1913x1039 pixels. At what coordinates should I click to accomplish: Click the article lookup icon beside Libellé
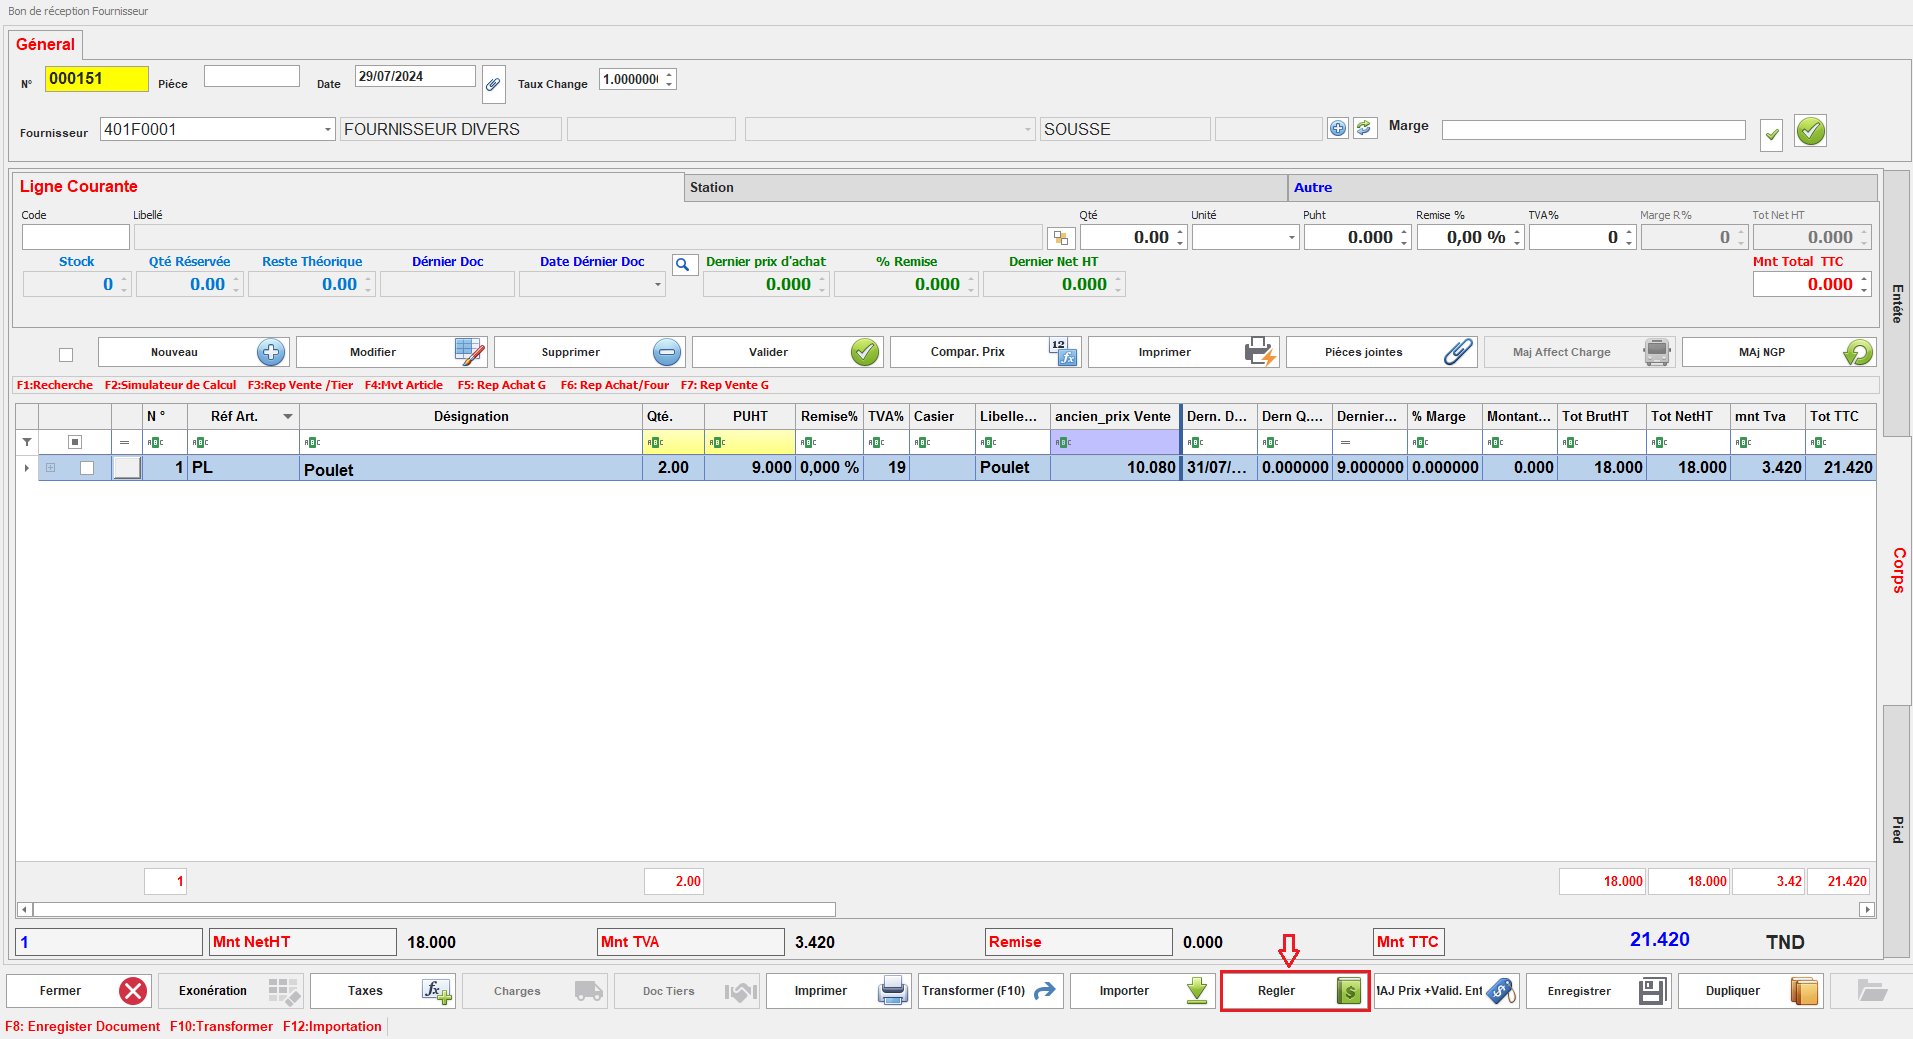(1061, 238)
